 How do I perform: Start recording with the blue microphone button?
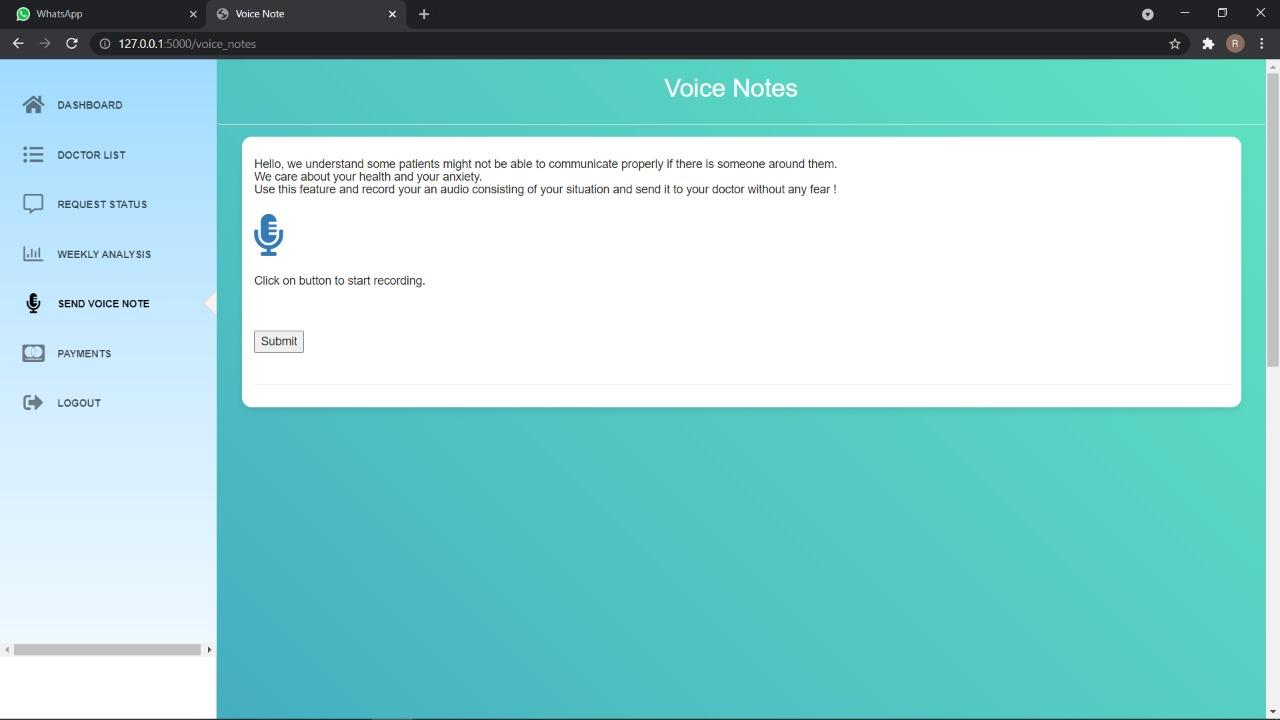[x=268, y=235]
